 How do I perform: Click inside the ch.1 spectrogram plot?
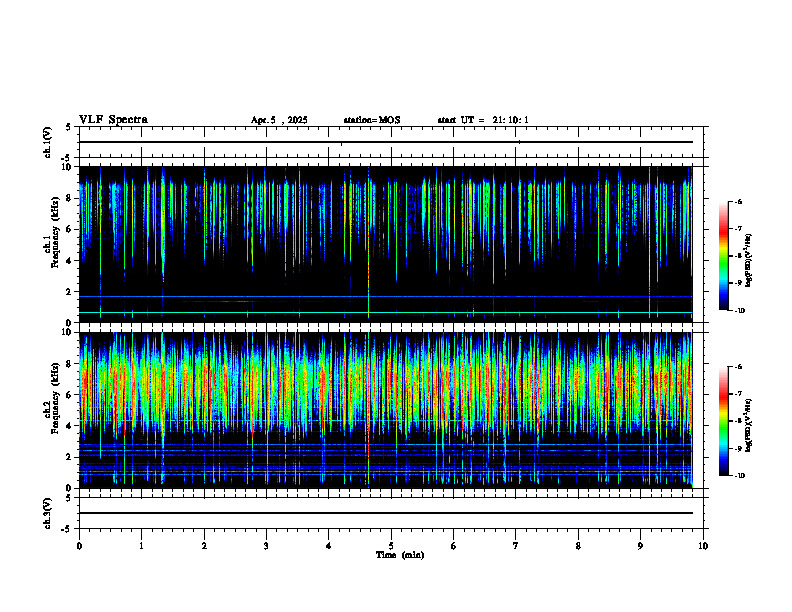(385, 244)
